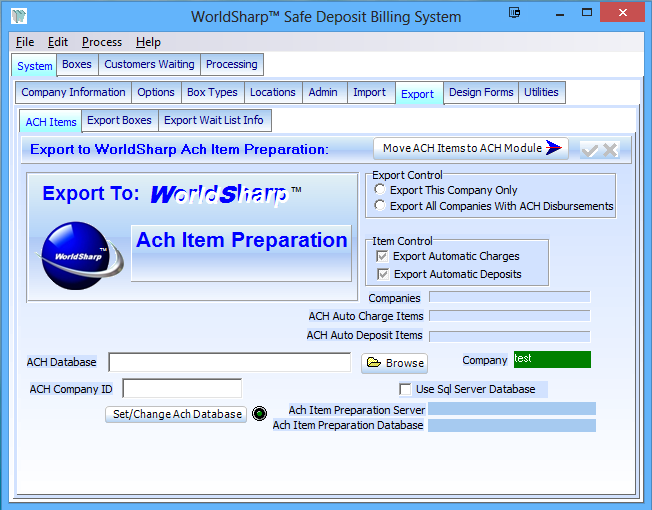
Task: Open the Design Forms tab
Action: coord(481,92)
